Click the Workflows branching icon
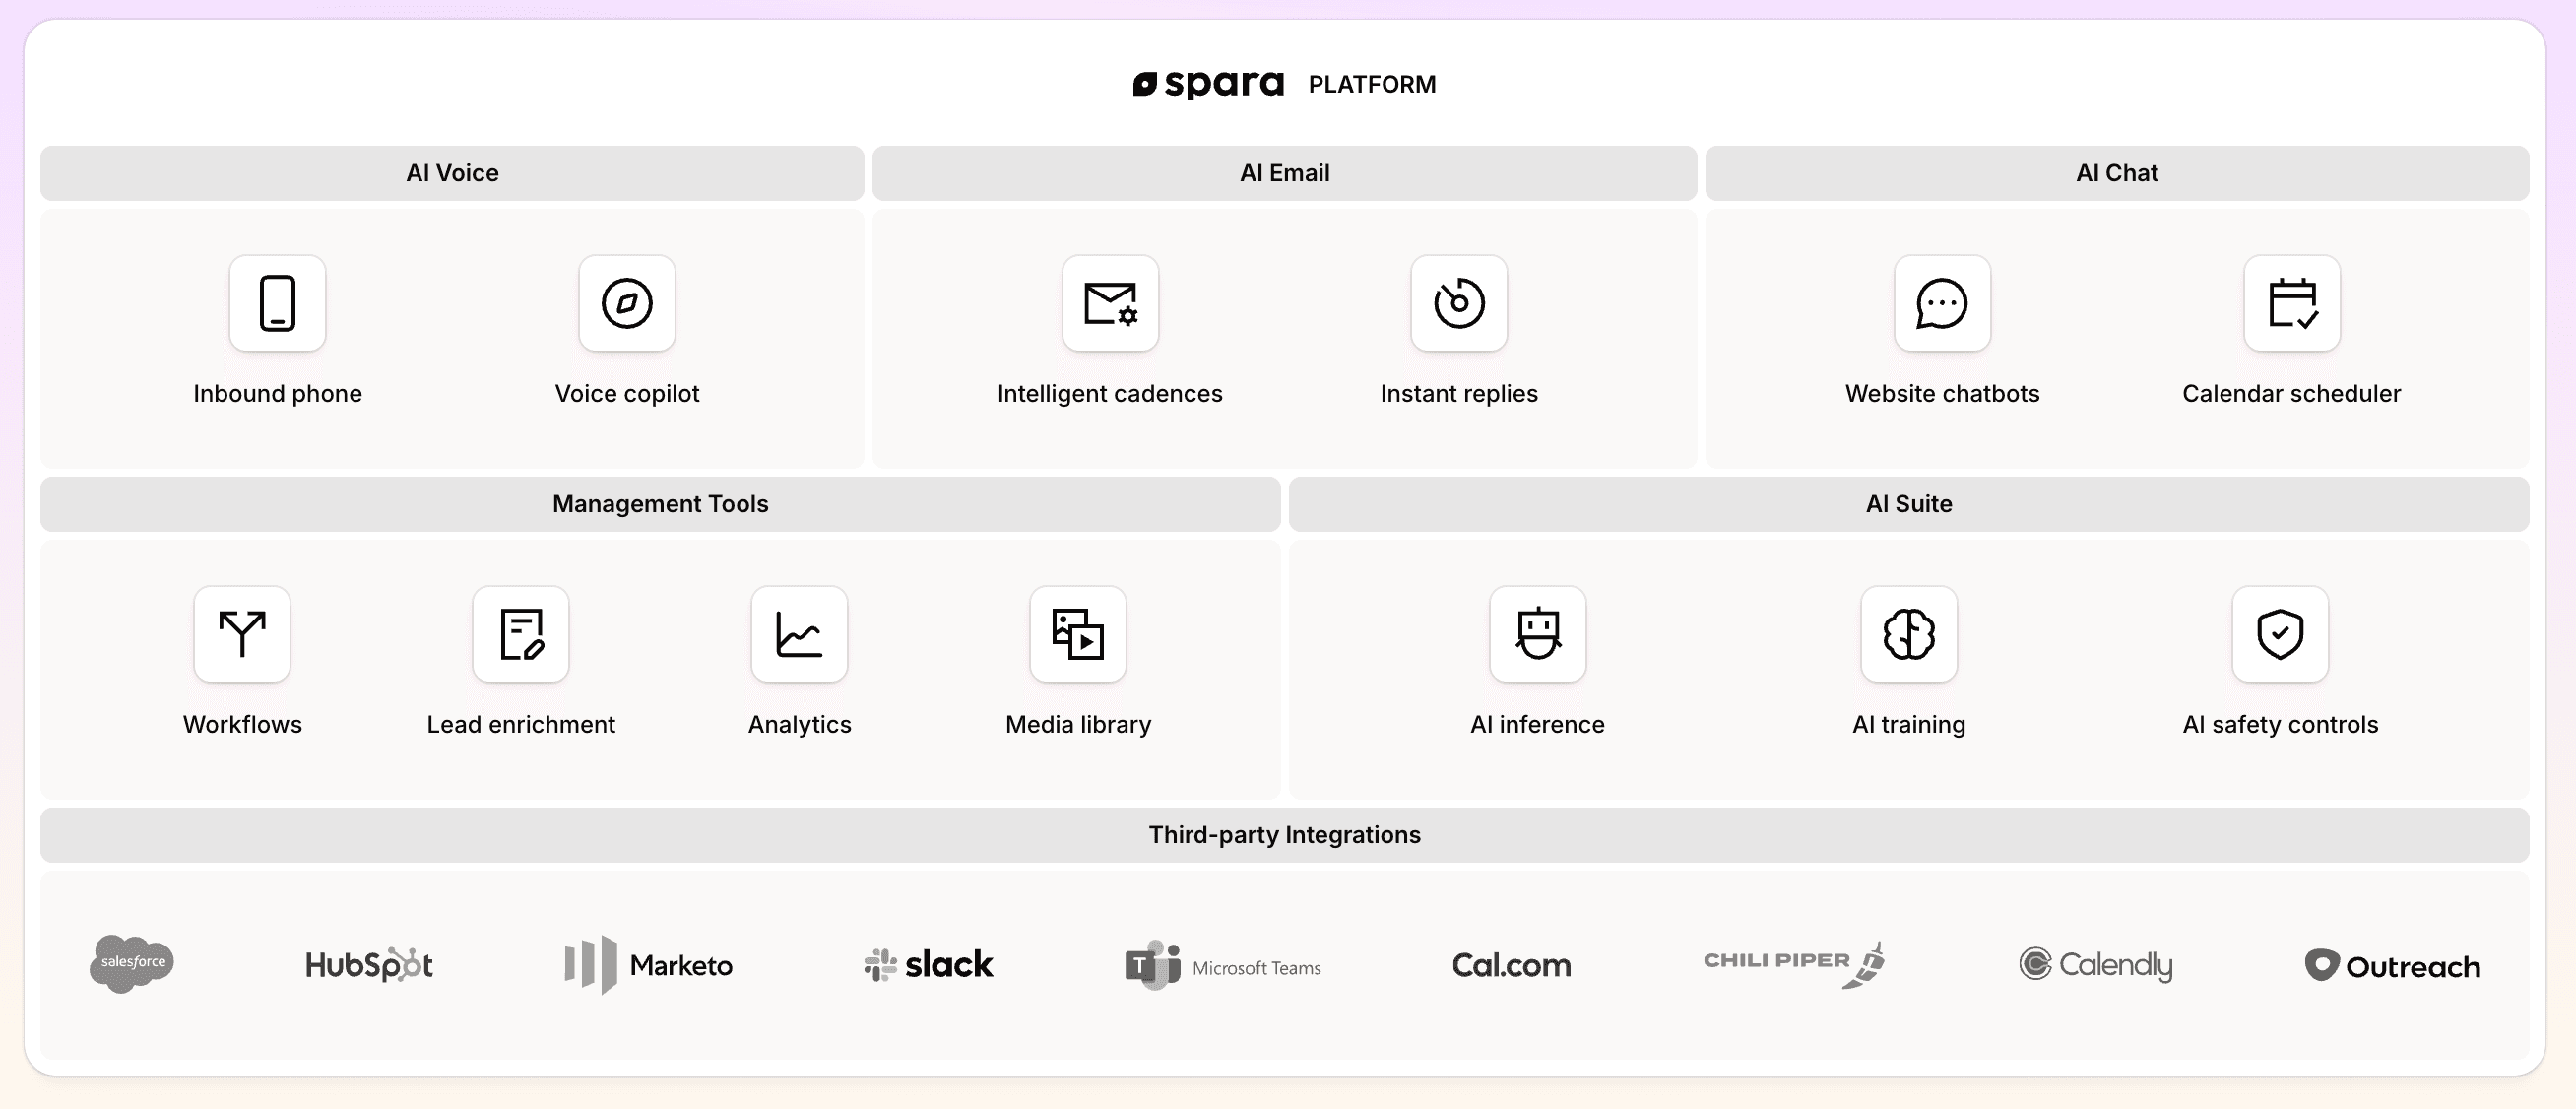This screenshot has height=1109, width=2576. pos(241,635)
